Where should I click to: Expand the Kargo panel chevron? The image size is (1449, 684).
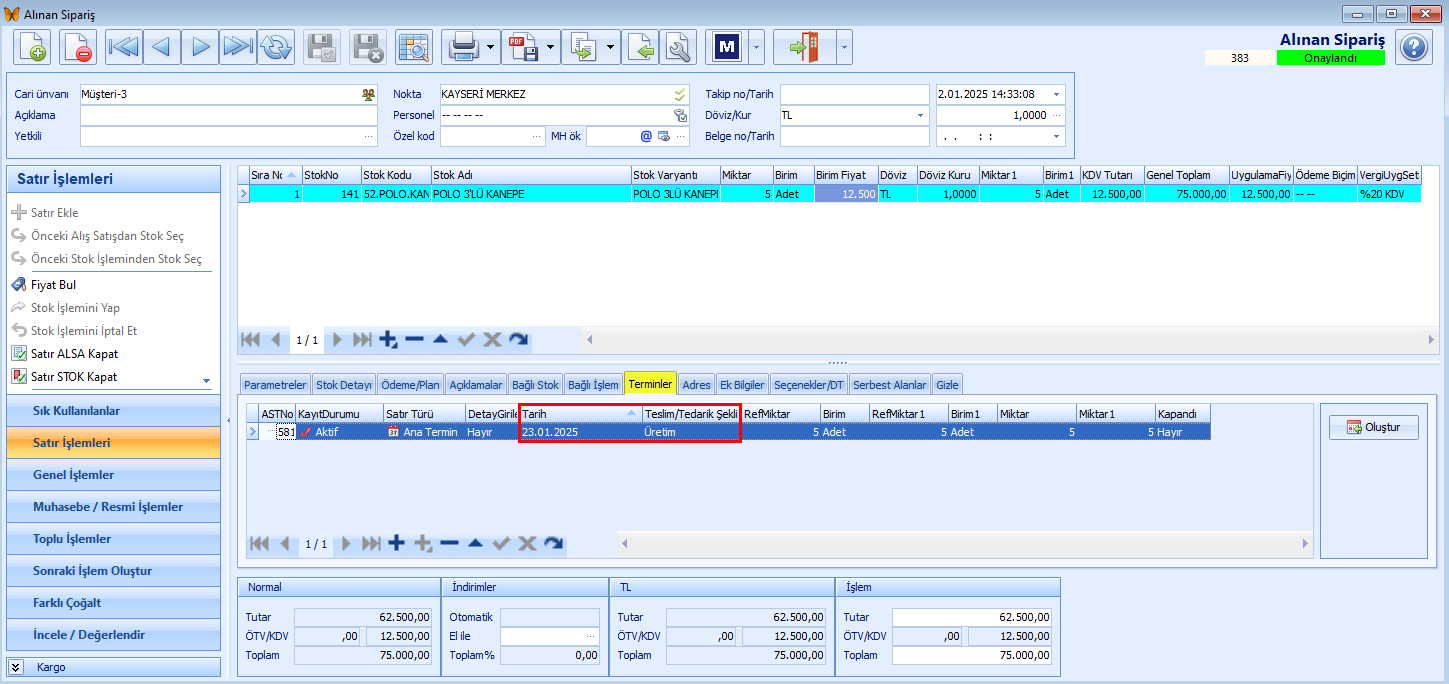click(16, 667)
